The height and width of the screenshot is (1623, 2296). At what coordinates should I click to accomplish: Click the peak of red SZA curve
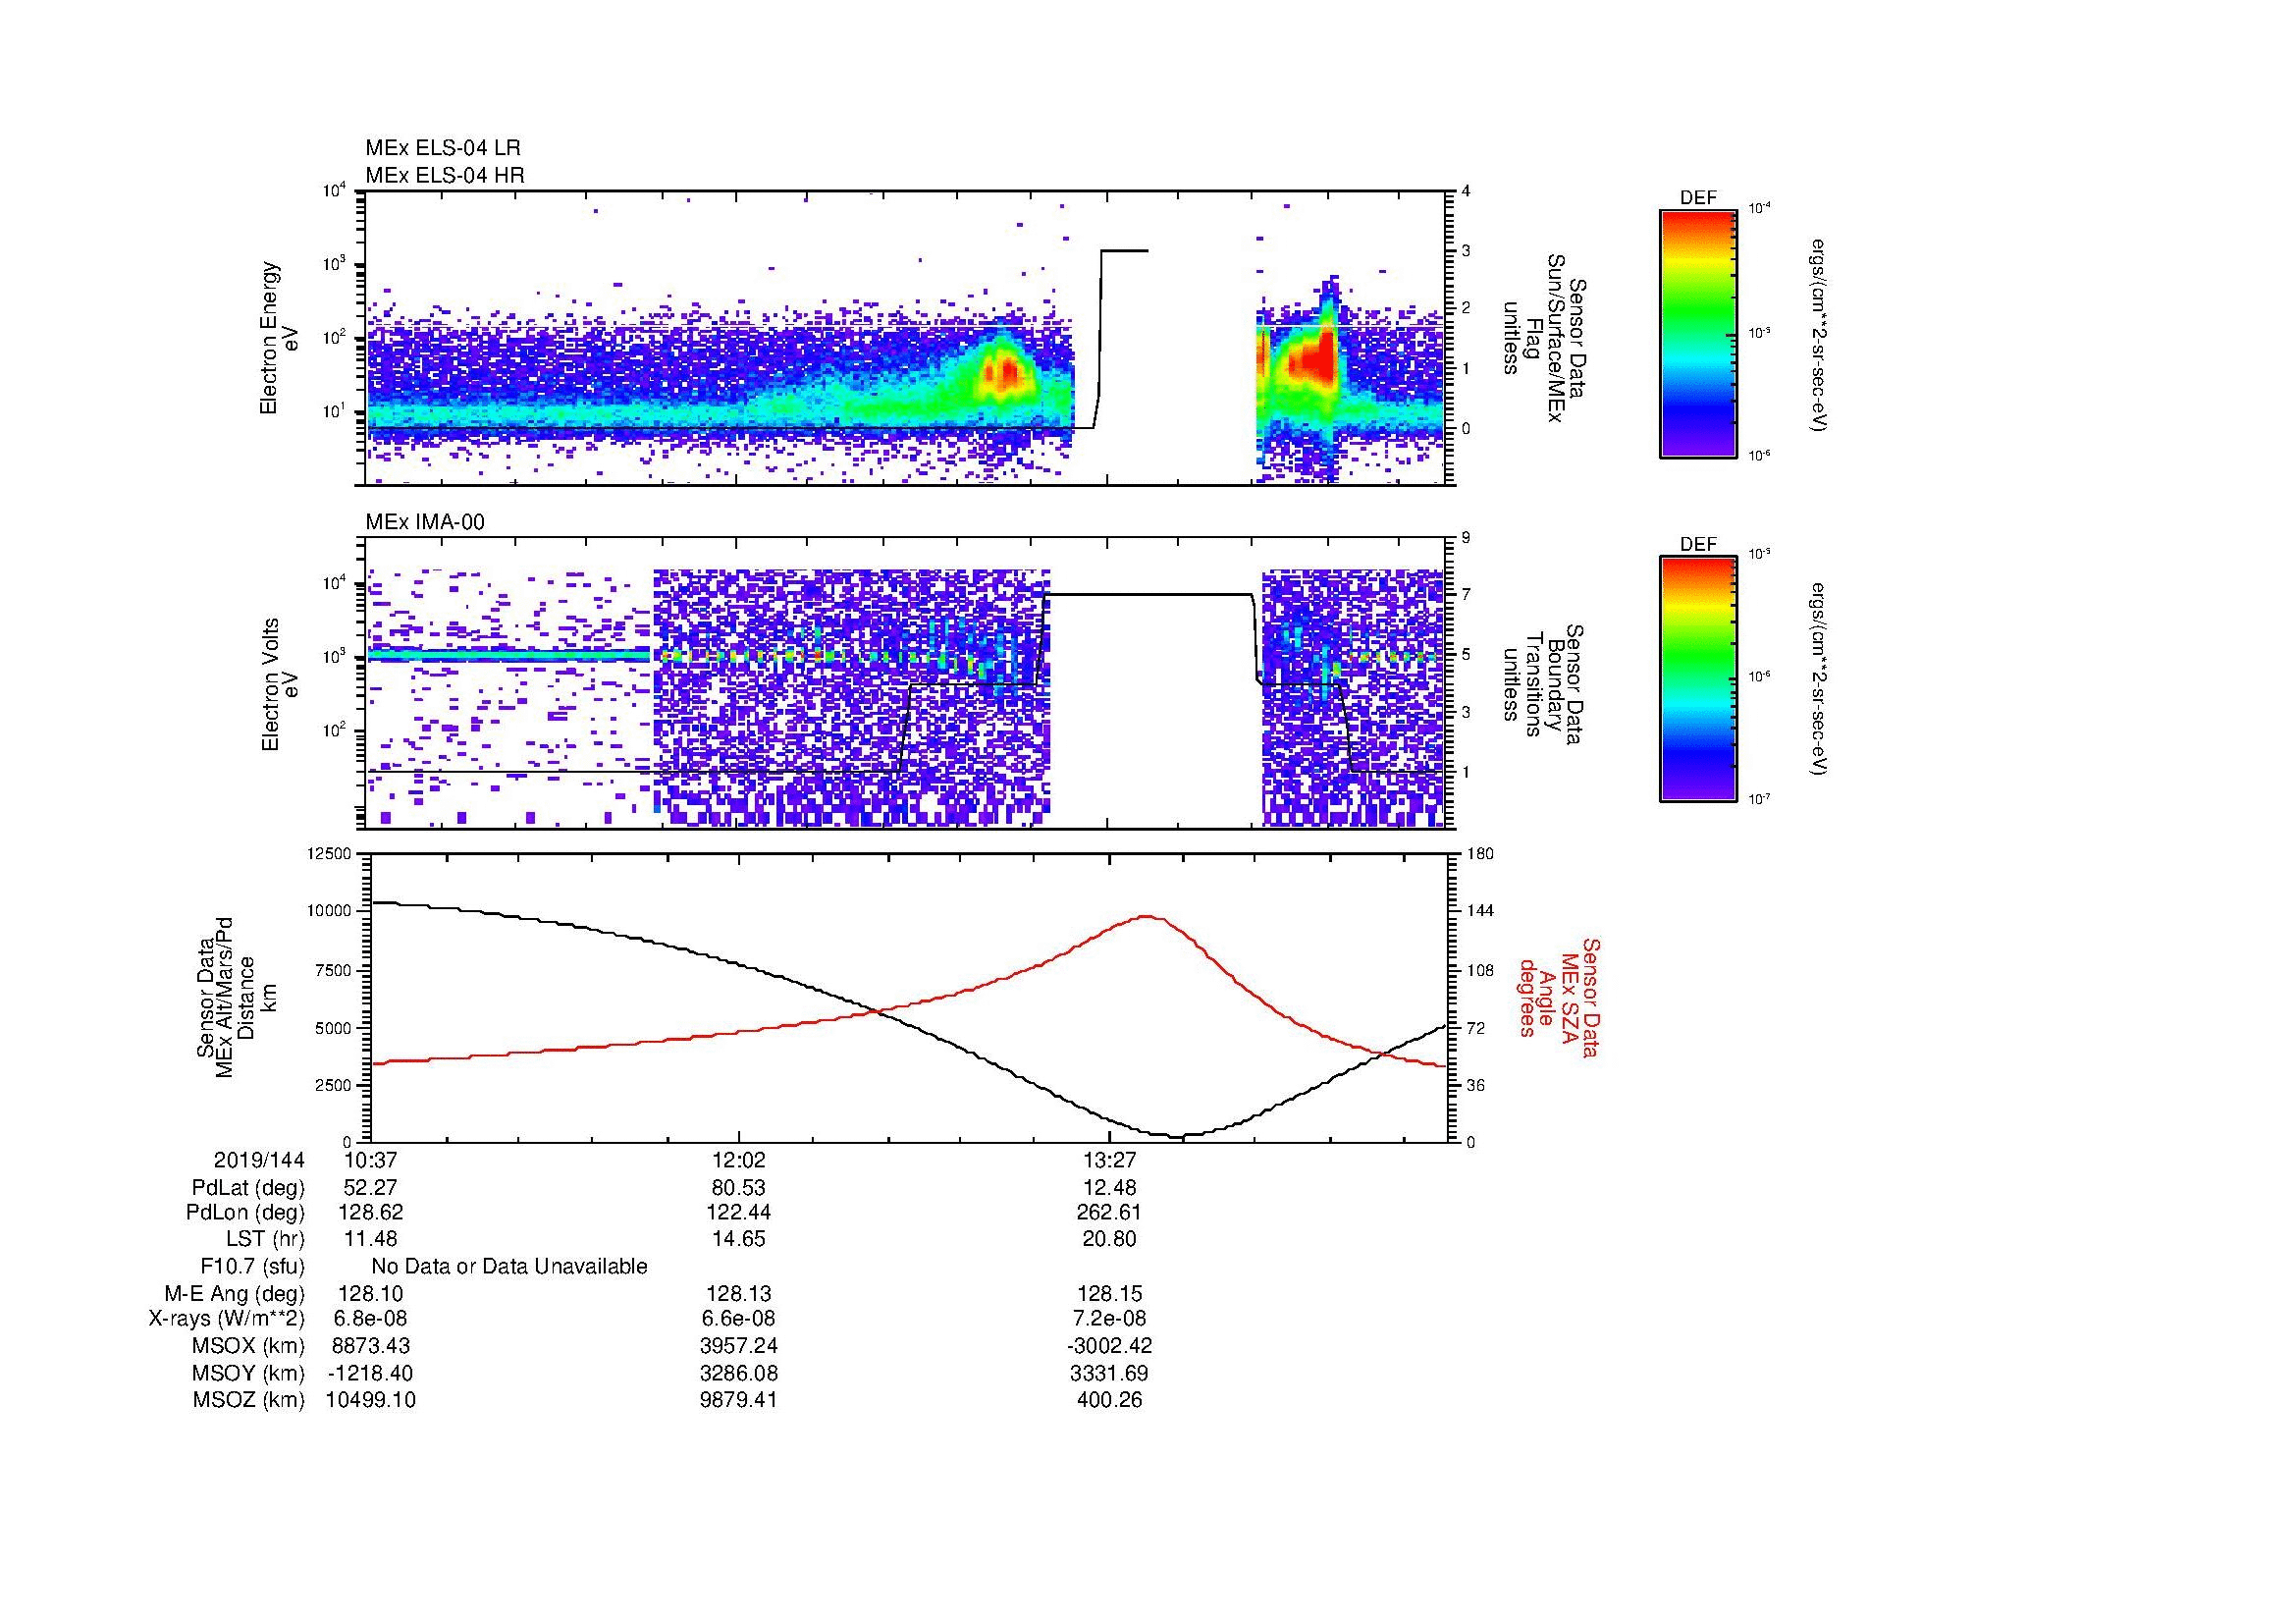(1147, 916)
